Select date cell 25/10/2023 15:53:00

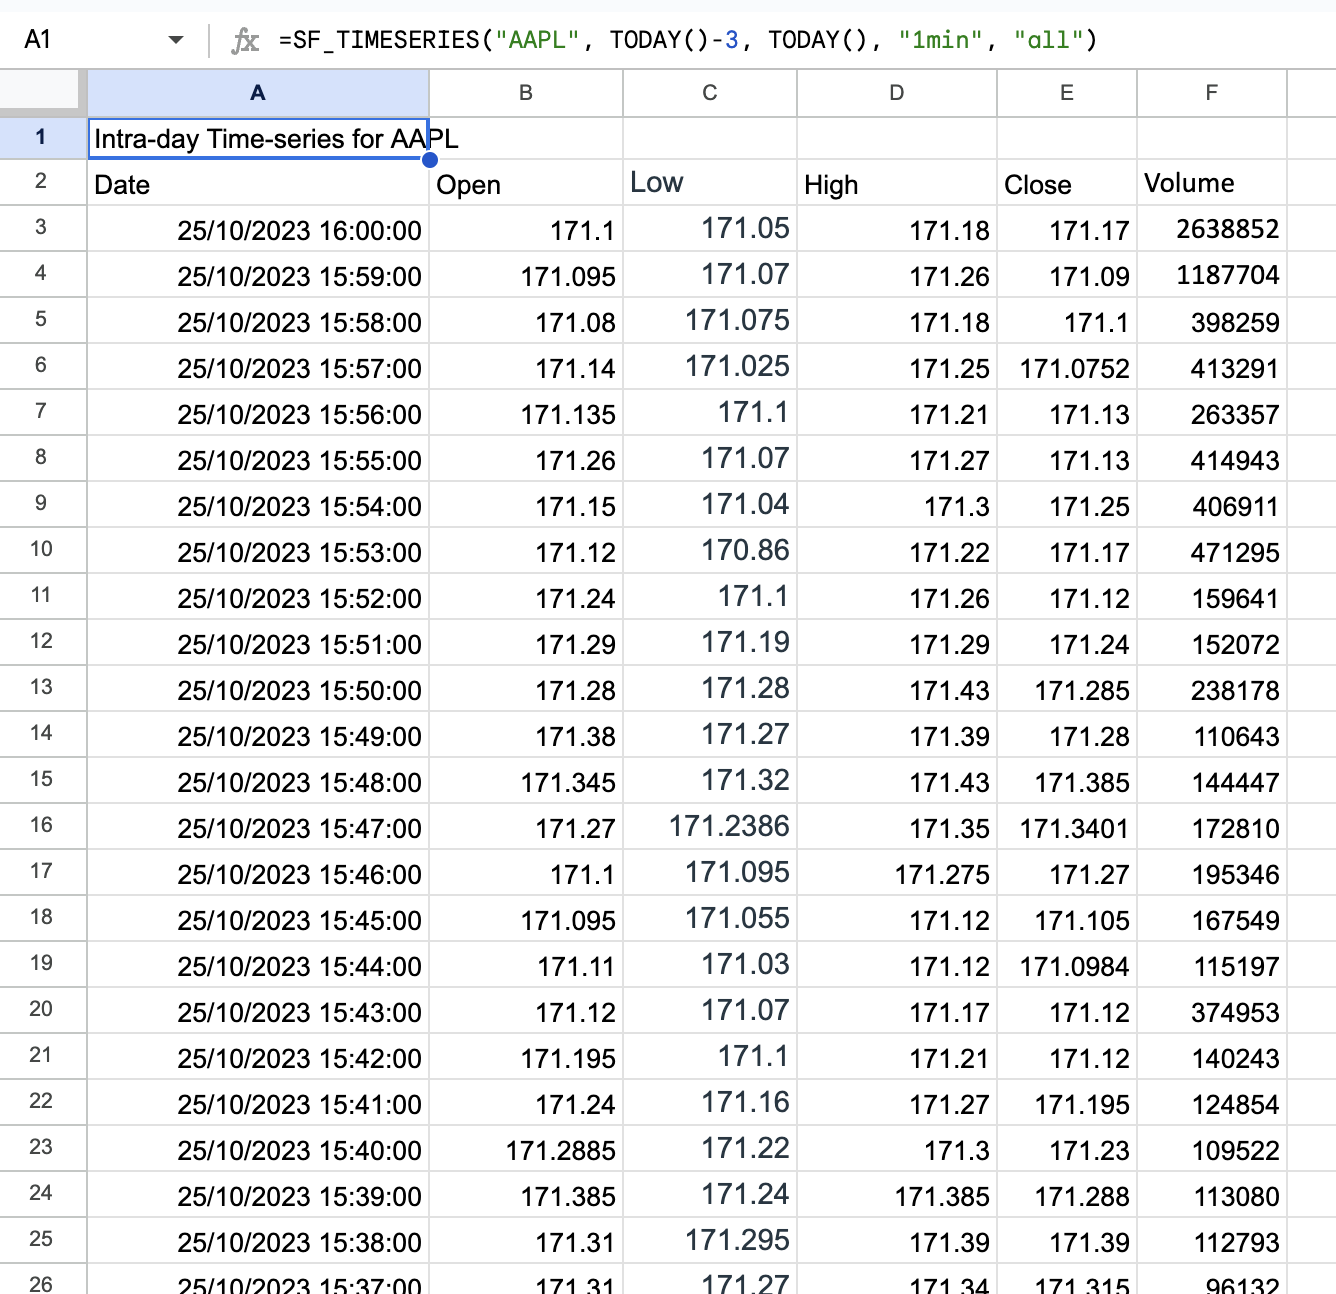[x=258, y=552]
